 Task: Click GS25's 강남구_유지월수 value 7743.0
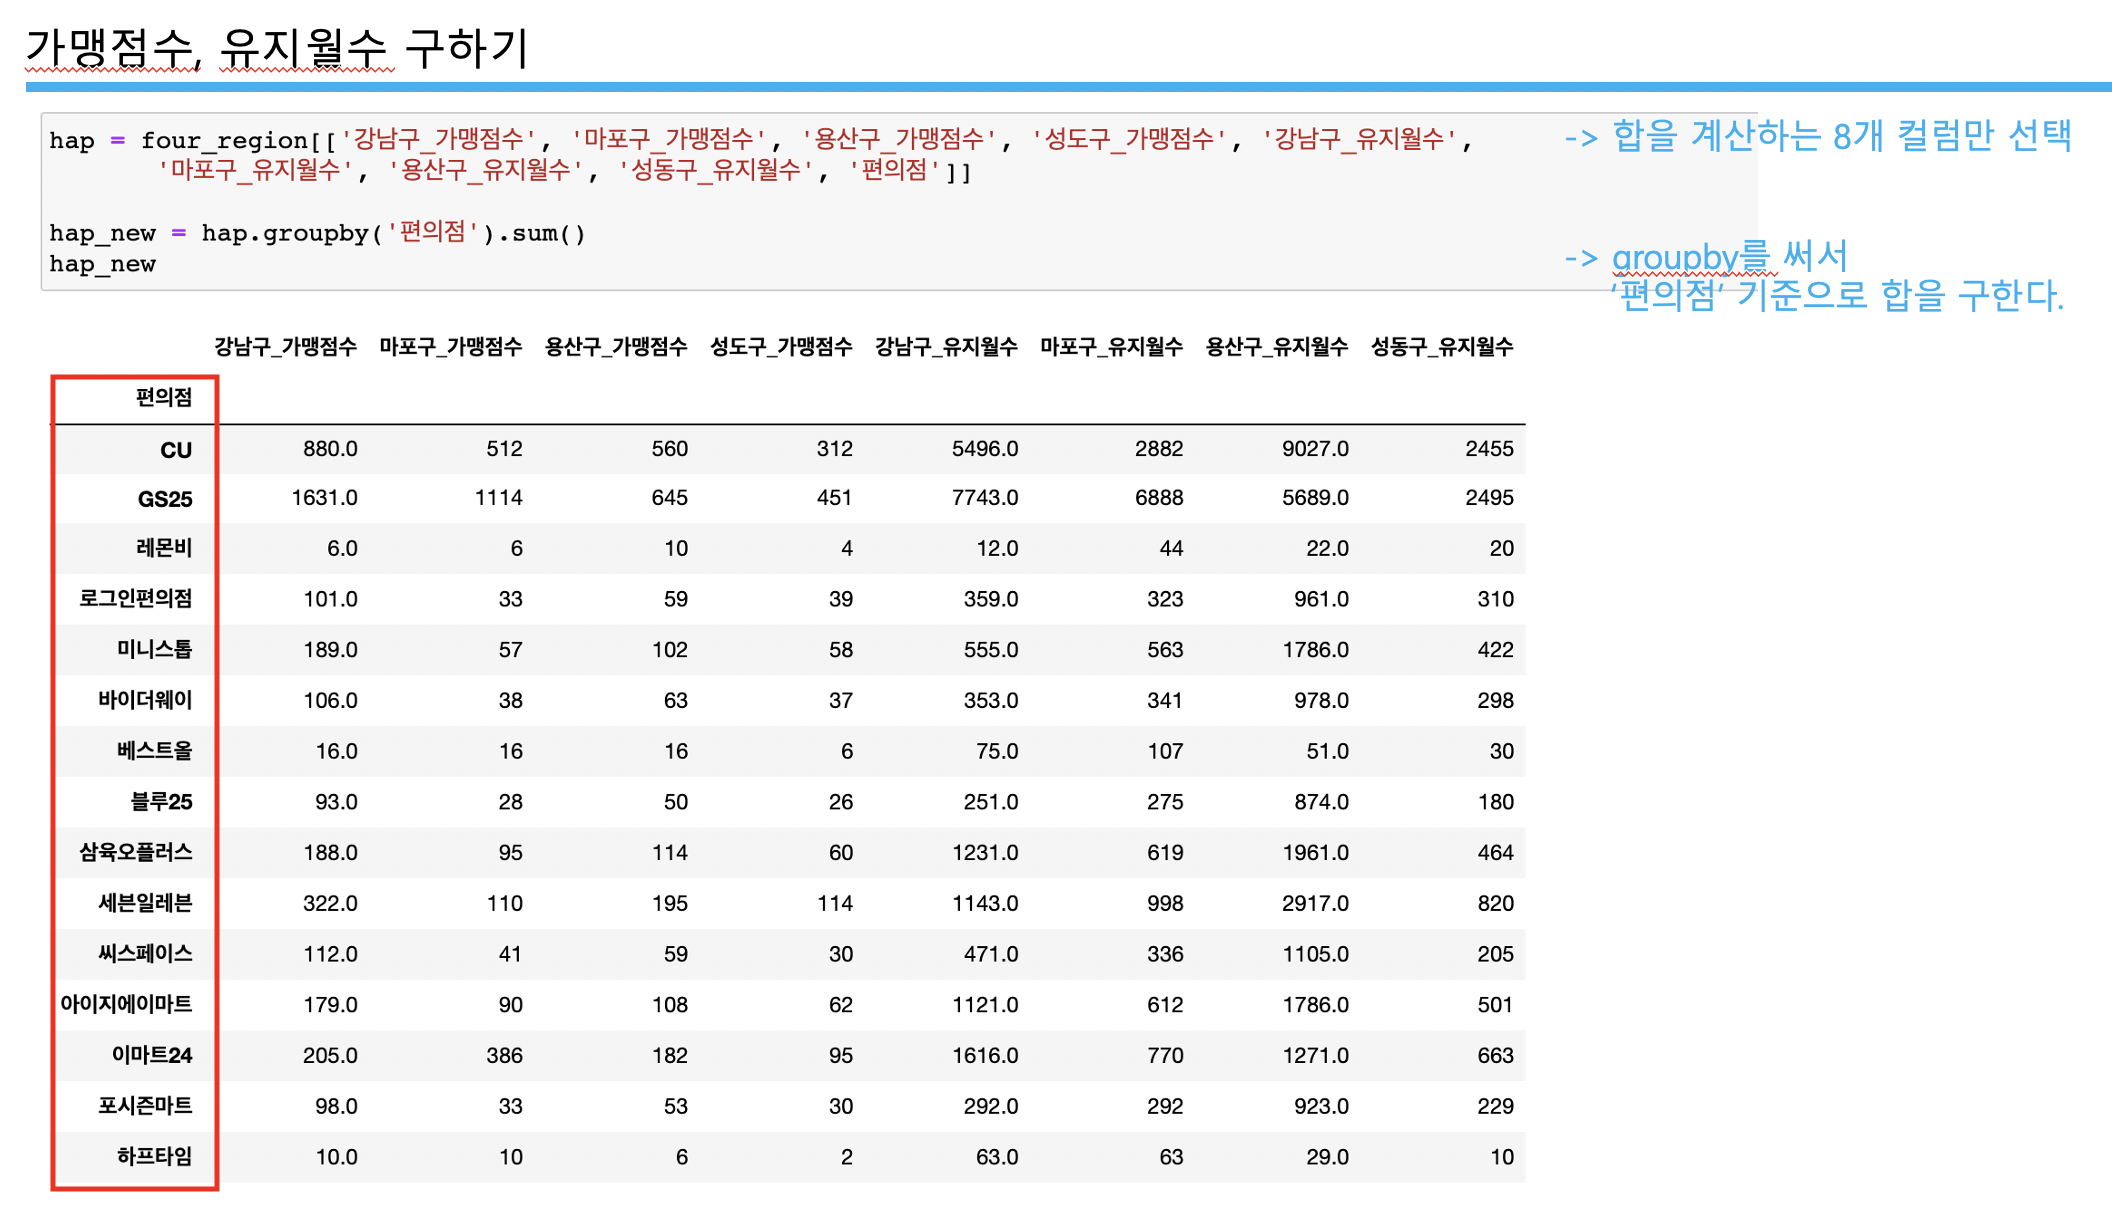point(984,498)
